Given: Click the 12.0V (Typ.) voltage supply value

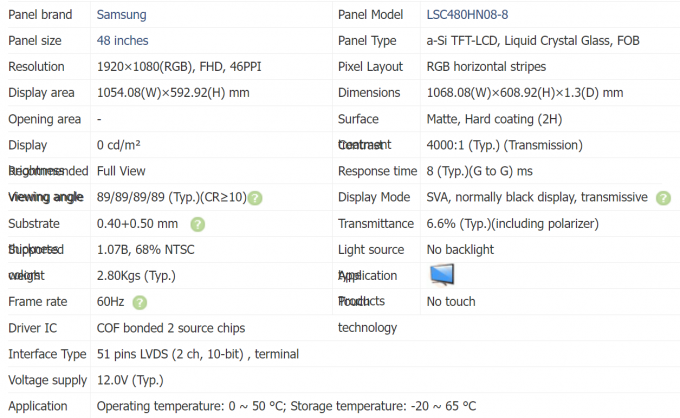Looking at the screenshot, I should point(129,380).
